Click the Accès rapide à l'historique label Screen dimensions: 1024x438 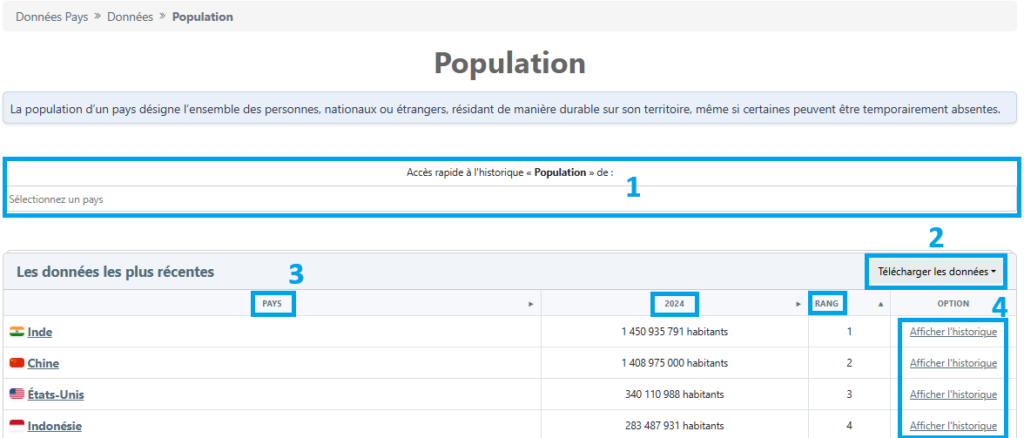510,173
